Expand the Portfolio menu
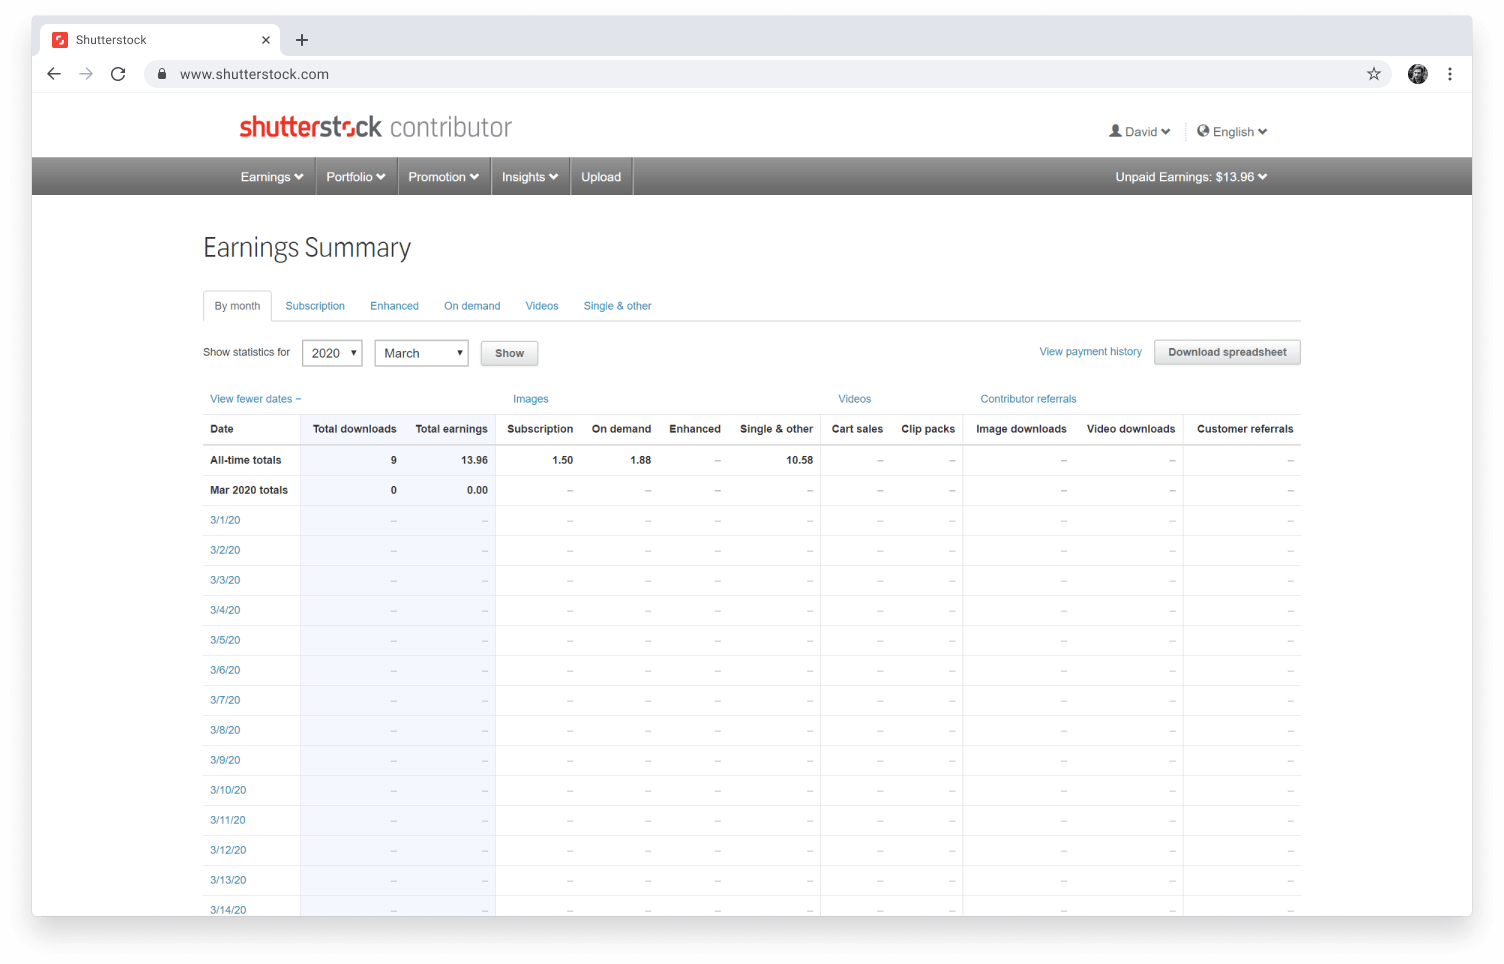This screenshot has height=964, width=1504. 356,177
